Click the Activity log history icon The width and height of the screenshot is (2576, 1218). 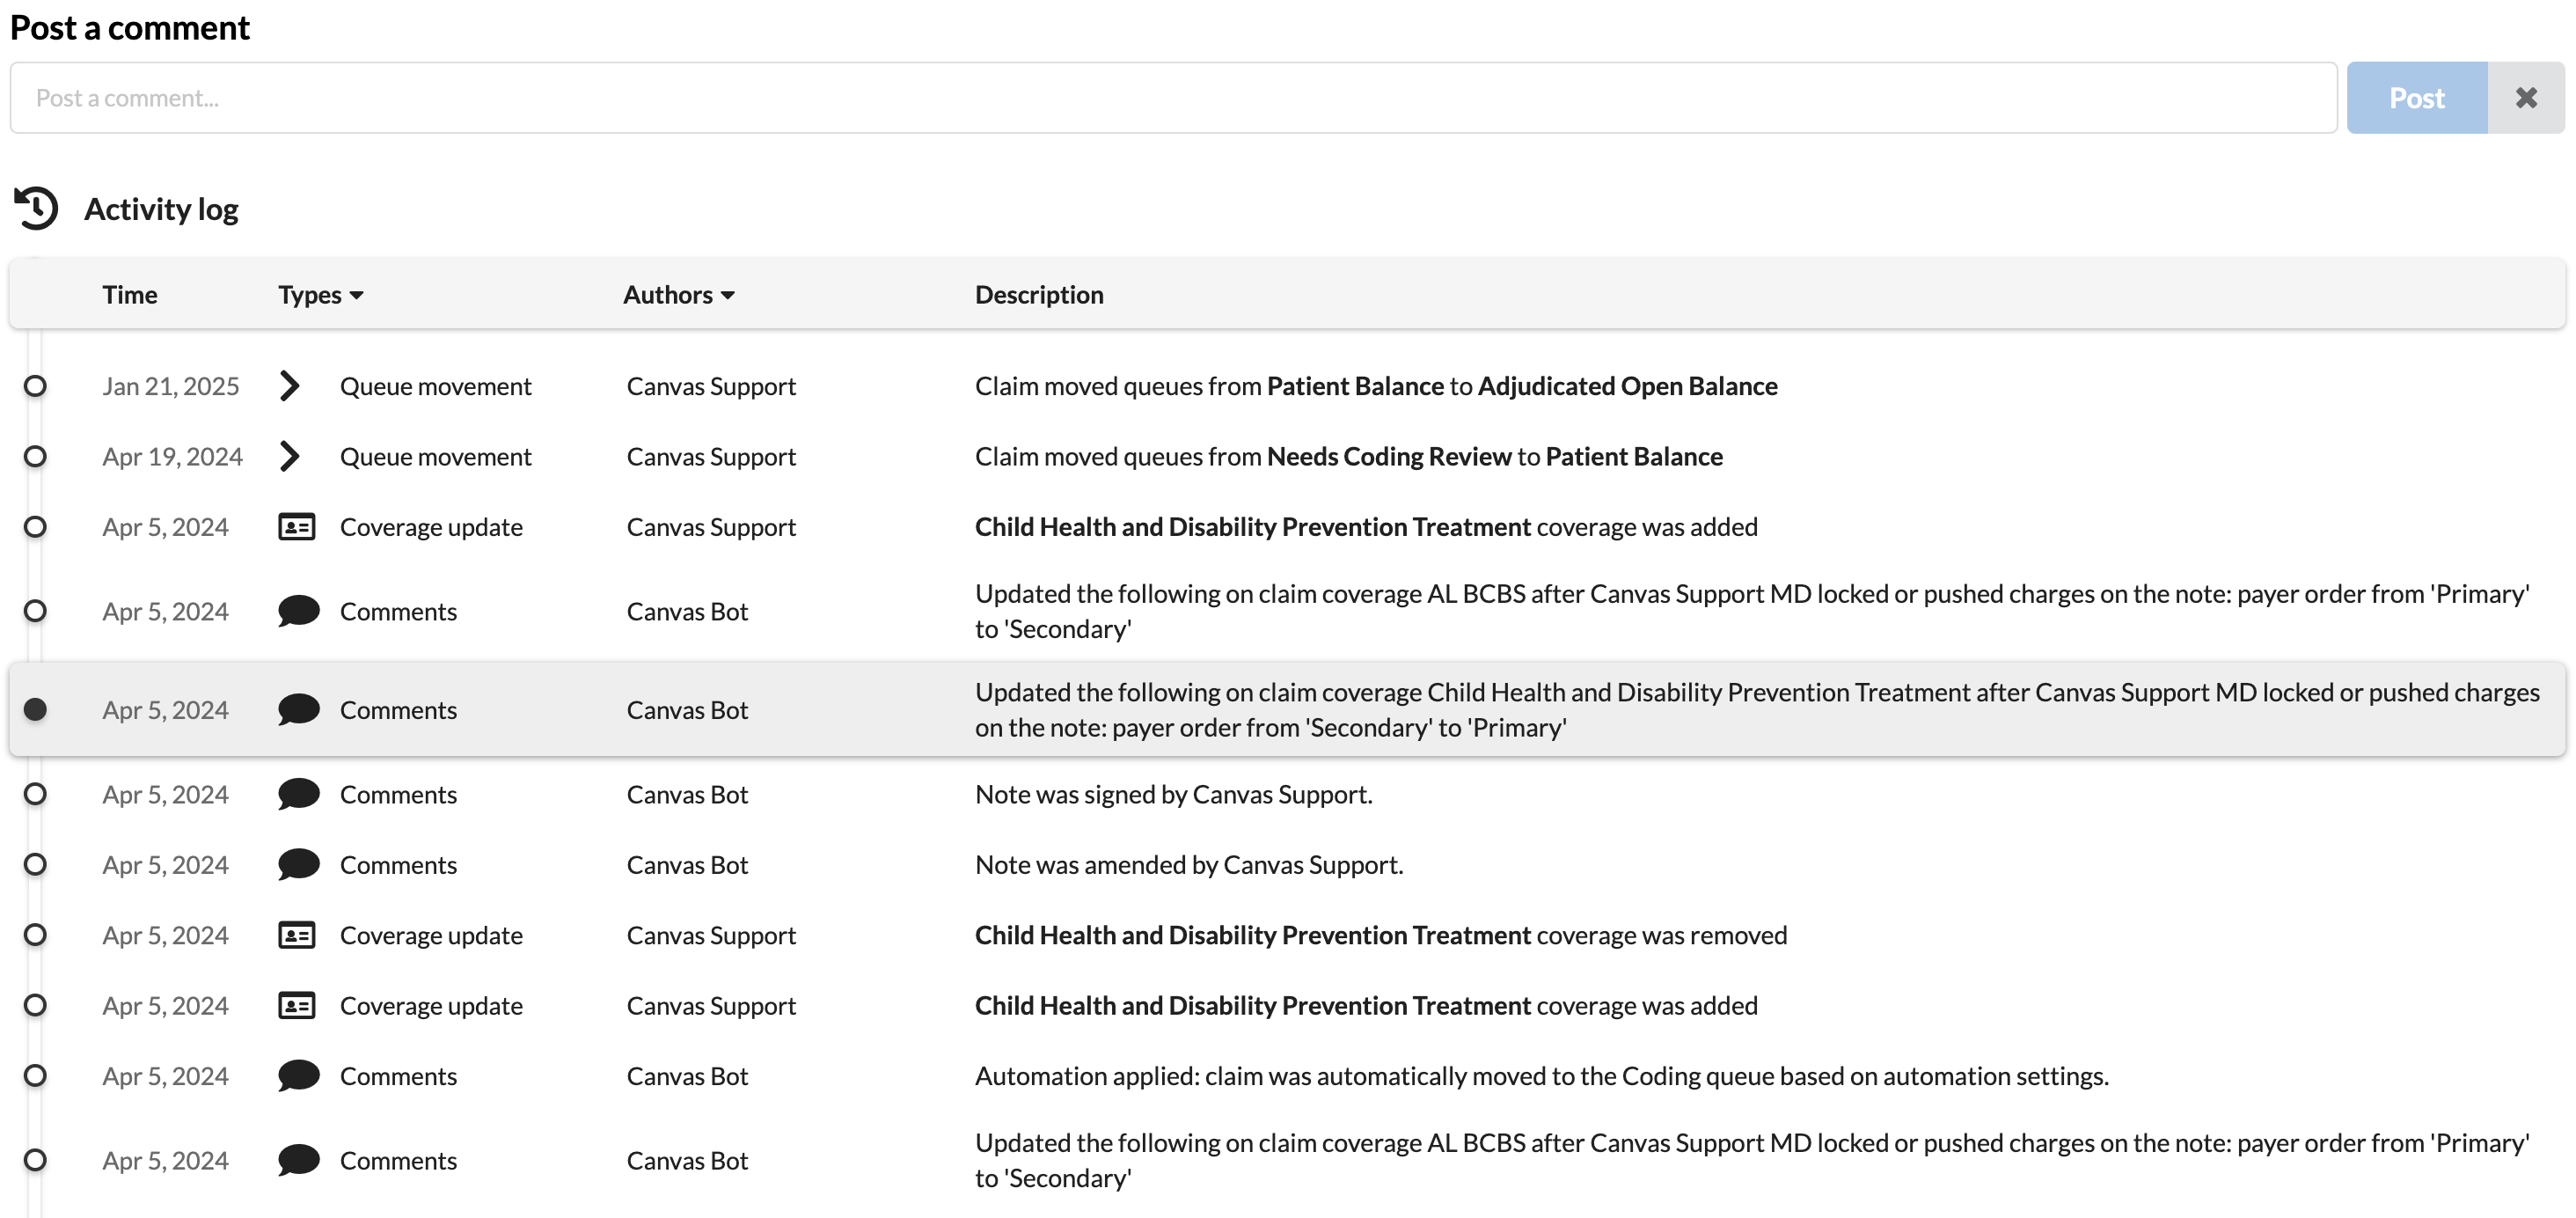click(36, 208)
